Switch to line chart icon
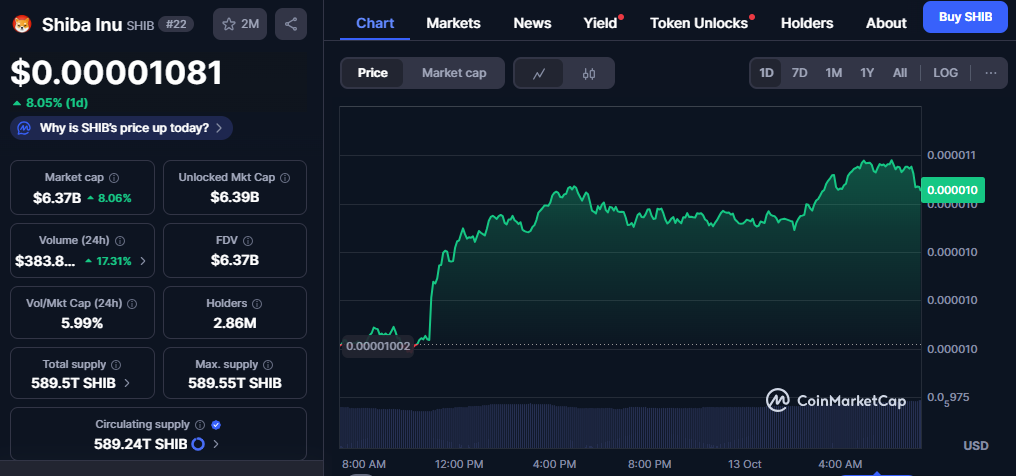Image resolution: width=1016 pixels, height=476 pixels. click(x=539, y=73)
